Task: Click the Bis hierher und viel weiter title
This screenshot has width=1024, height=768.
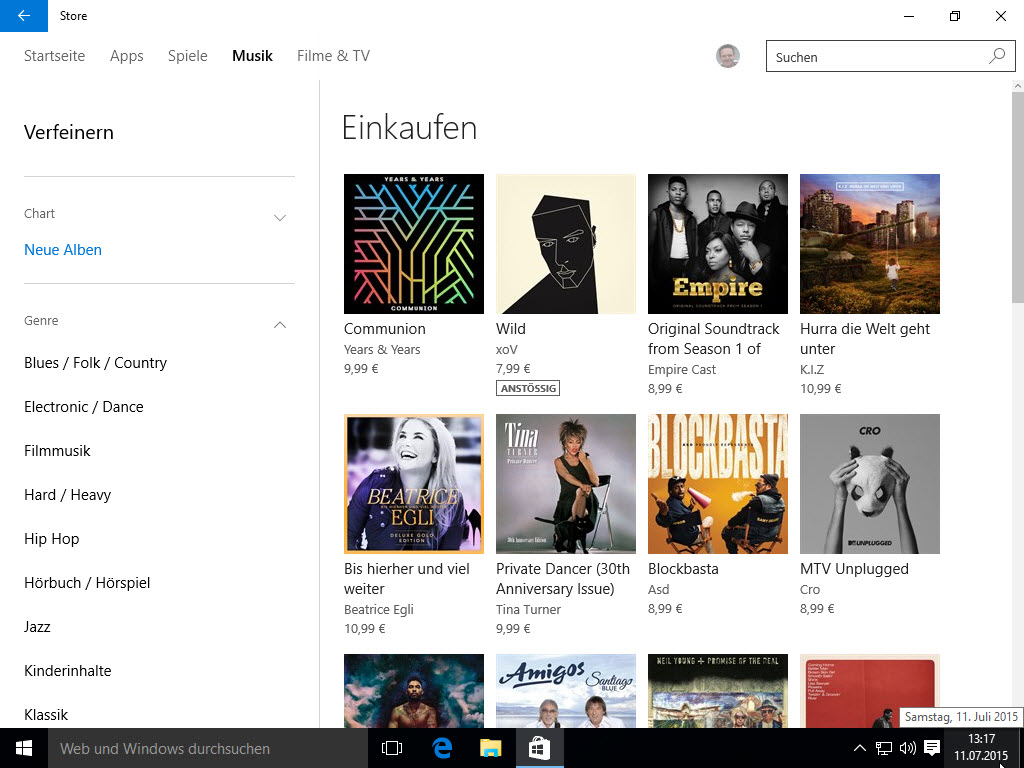Action: pyautogui.click(x=407, y=579)
